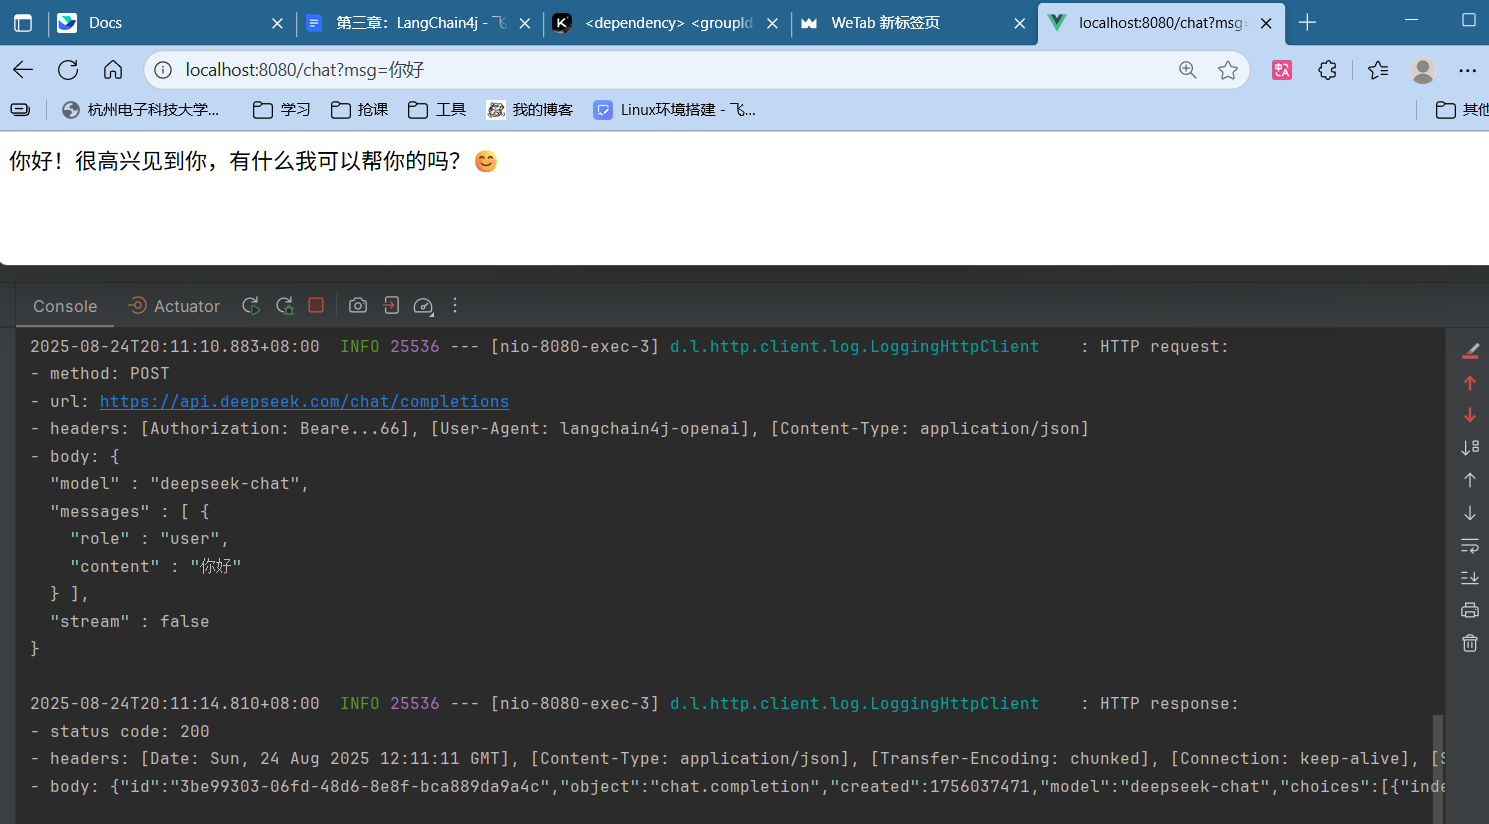The image size is (1489, 824).
Task: Switch to the dependency groupId tab
Action: pyautogui.click(x=666, y=22)
